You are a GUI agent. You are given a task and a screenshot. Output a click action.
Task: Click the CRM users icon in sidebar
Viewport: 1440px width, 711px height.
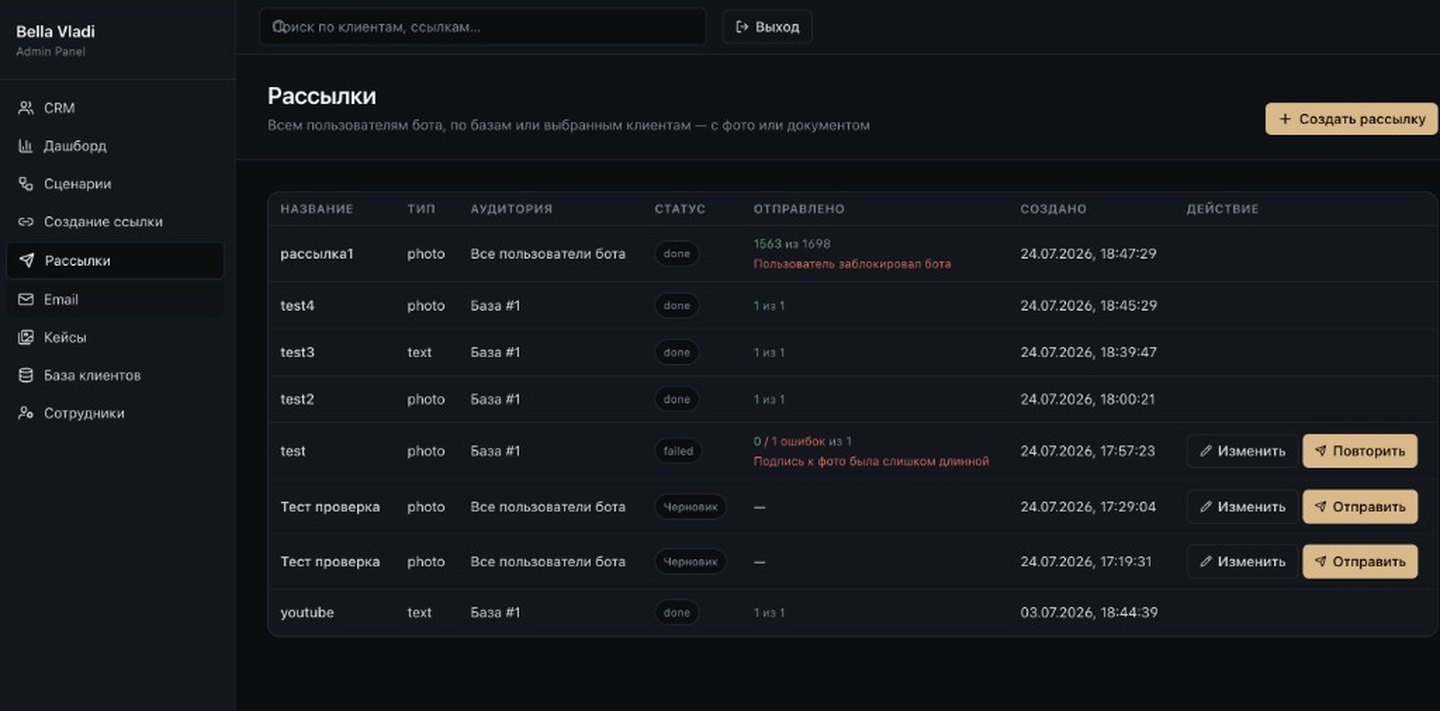[x=26, y=108]
